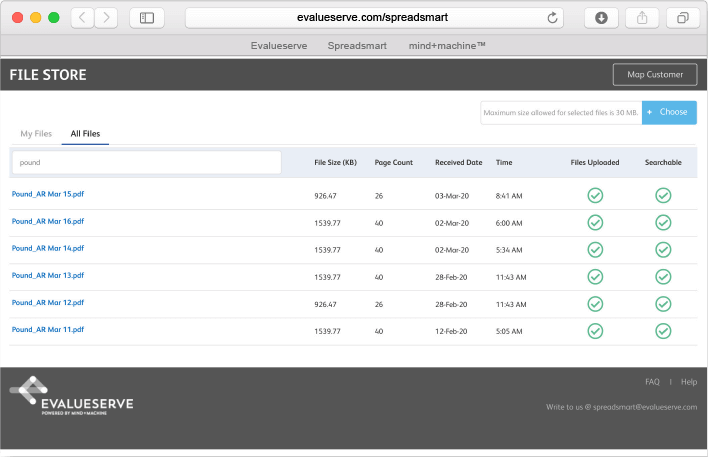708x457 pixels.
Task: Open the mind+machine bookmark
Action: click(x=447, y=46)
